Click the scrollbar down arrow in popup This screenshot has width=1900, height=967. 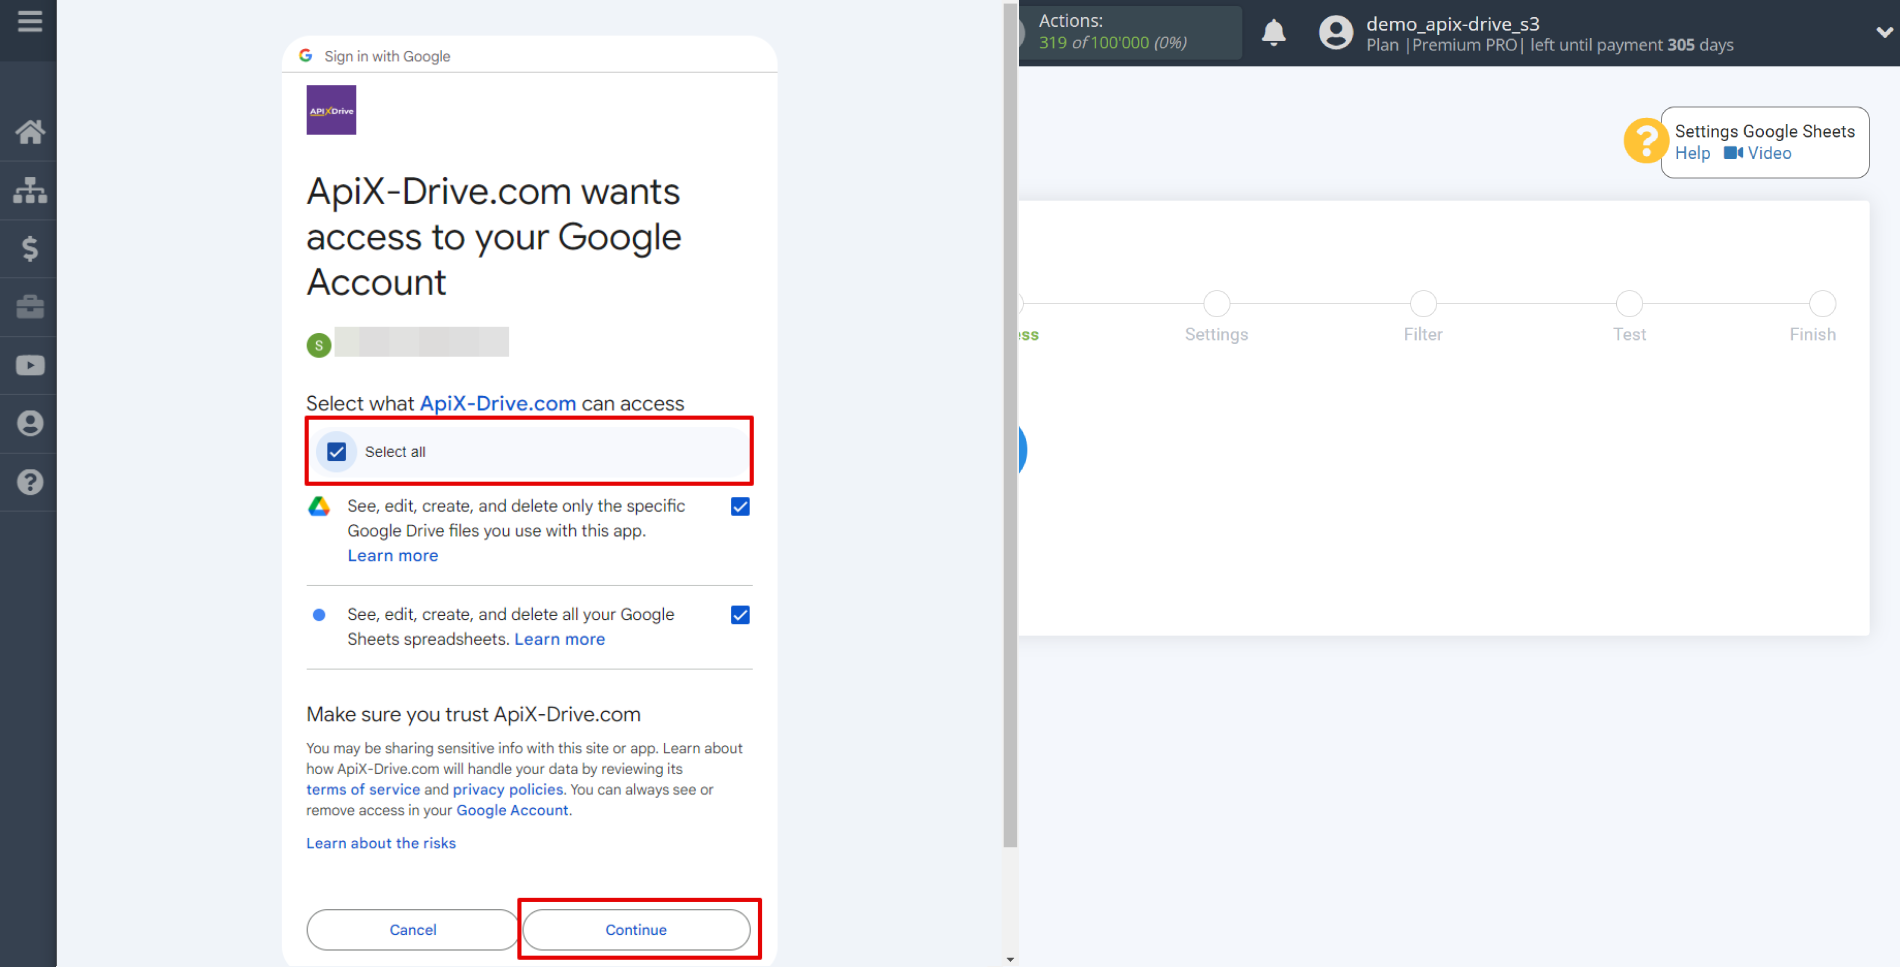pyautogui.click(x=1010, y=959)
